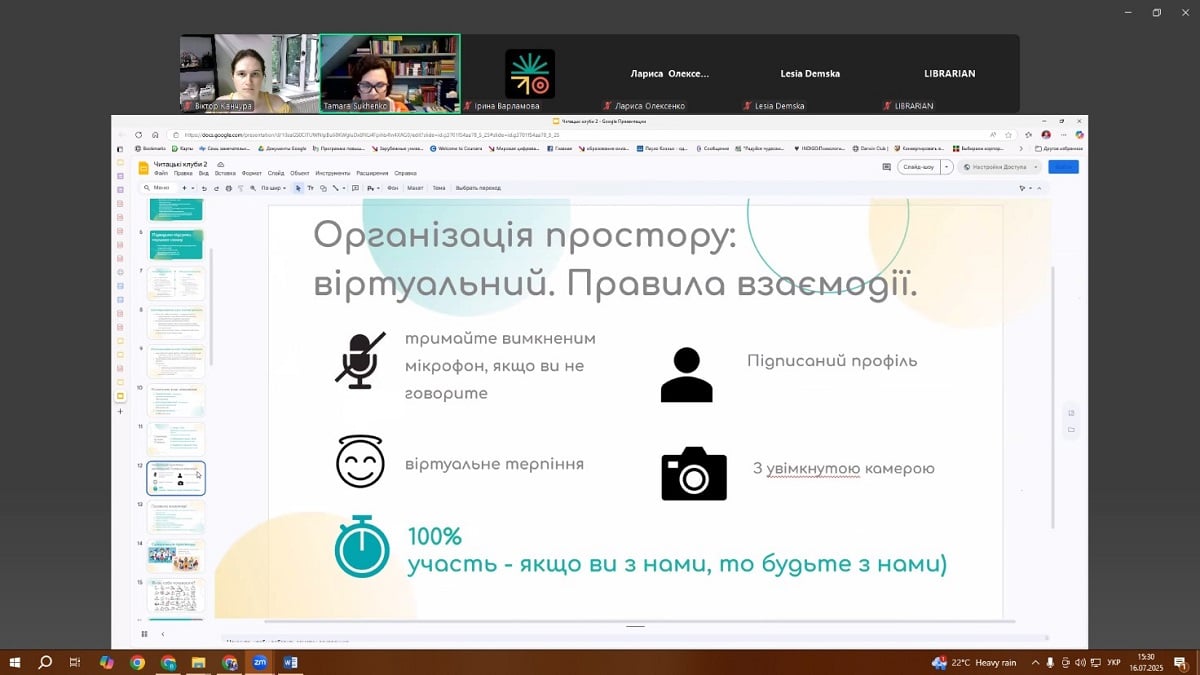
Task: Open the new slide layout dropdown arrow
Action: (x=193, y=188)
